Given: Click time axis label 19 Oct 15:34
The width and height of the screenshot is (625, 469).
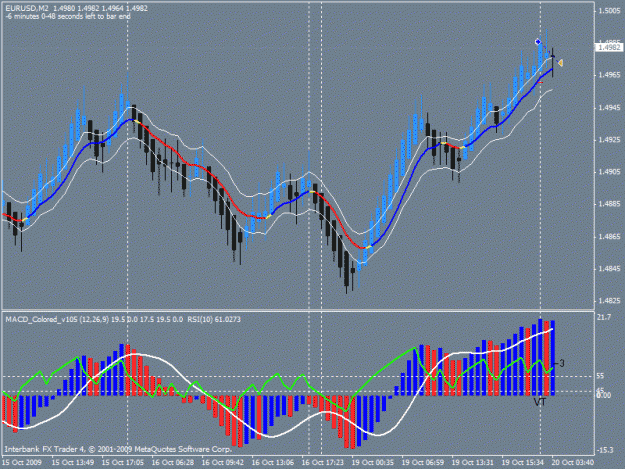Looking at the screenshot, I should (523, 463).
